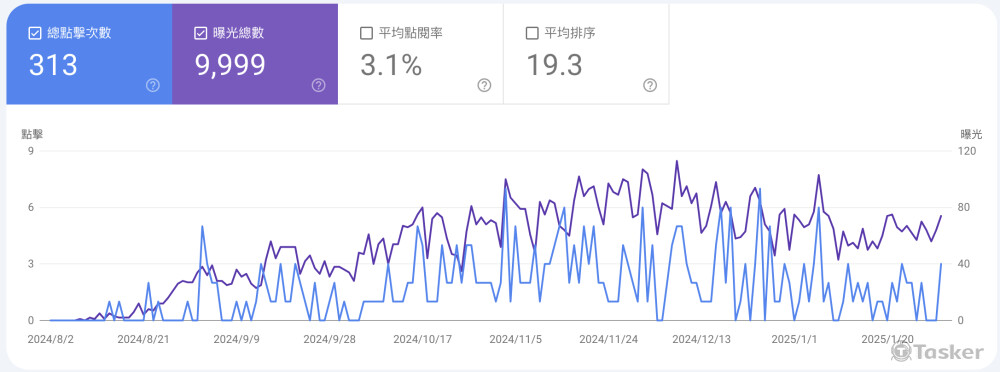This screenshot has width=1000, height=372.
Task: Click the 2024/11/24 date label
Action: [608, 339]
